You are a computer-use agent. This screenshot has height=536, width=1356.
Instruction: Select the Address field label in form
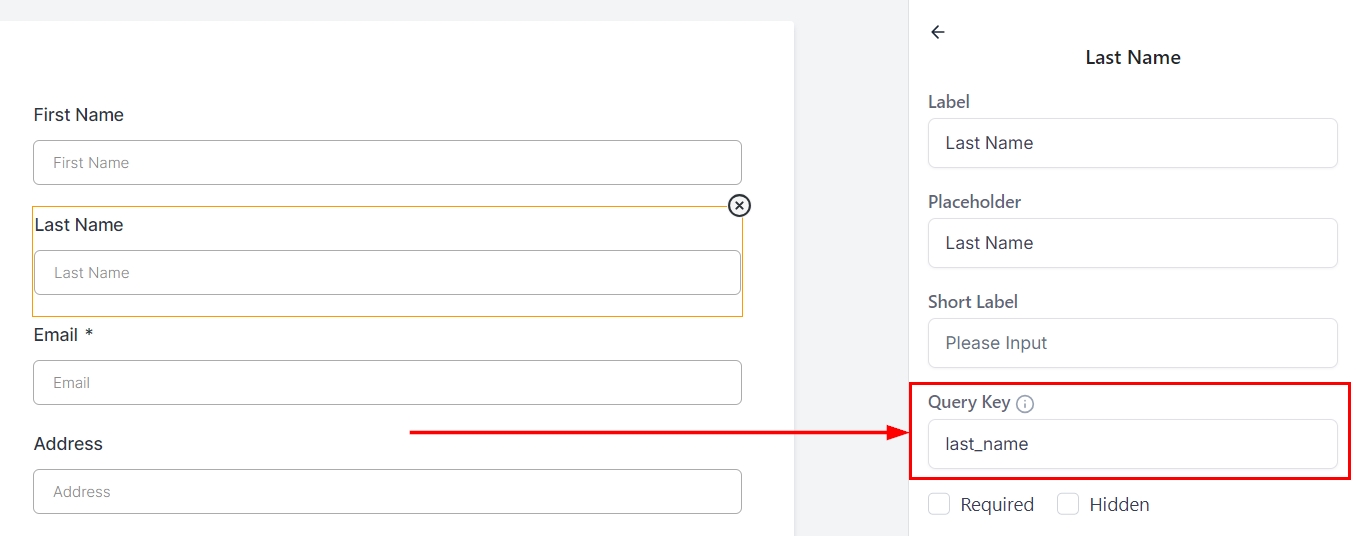[x=68, y=444]
